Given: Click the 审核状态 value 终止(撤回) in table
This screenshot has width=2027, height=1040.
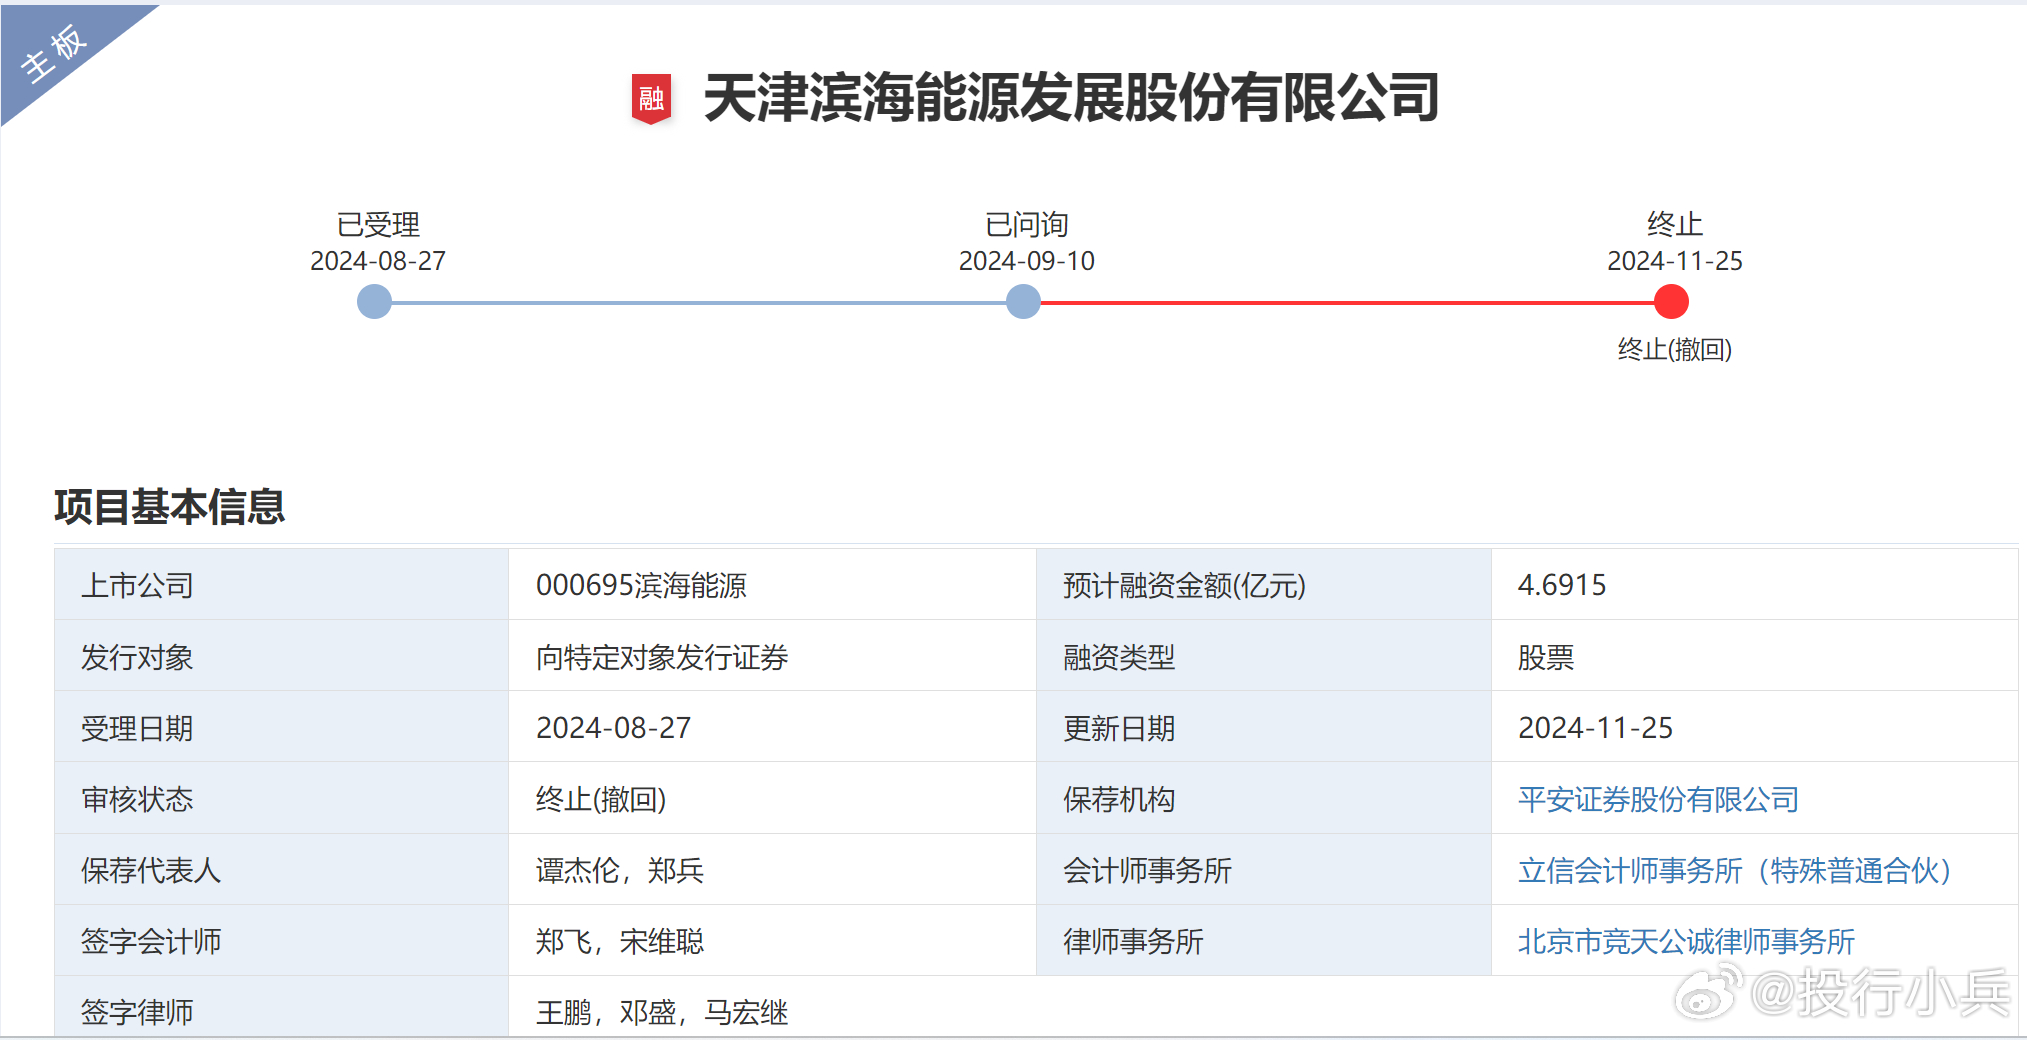Looking at the screenshot, I should click(x=601, y=799).
